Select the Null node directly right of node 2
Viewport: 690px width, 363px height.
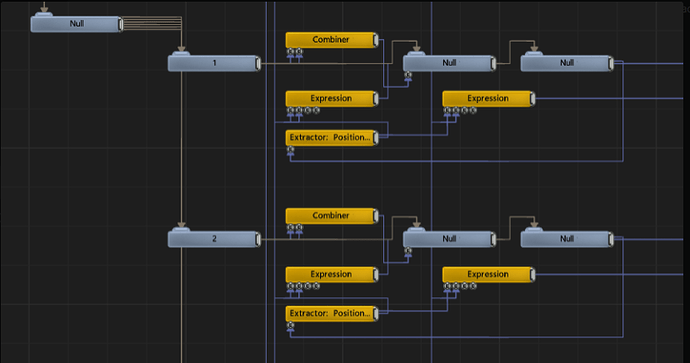tap(450, 239)
